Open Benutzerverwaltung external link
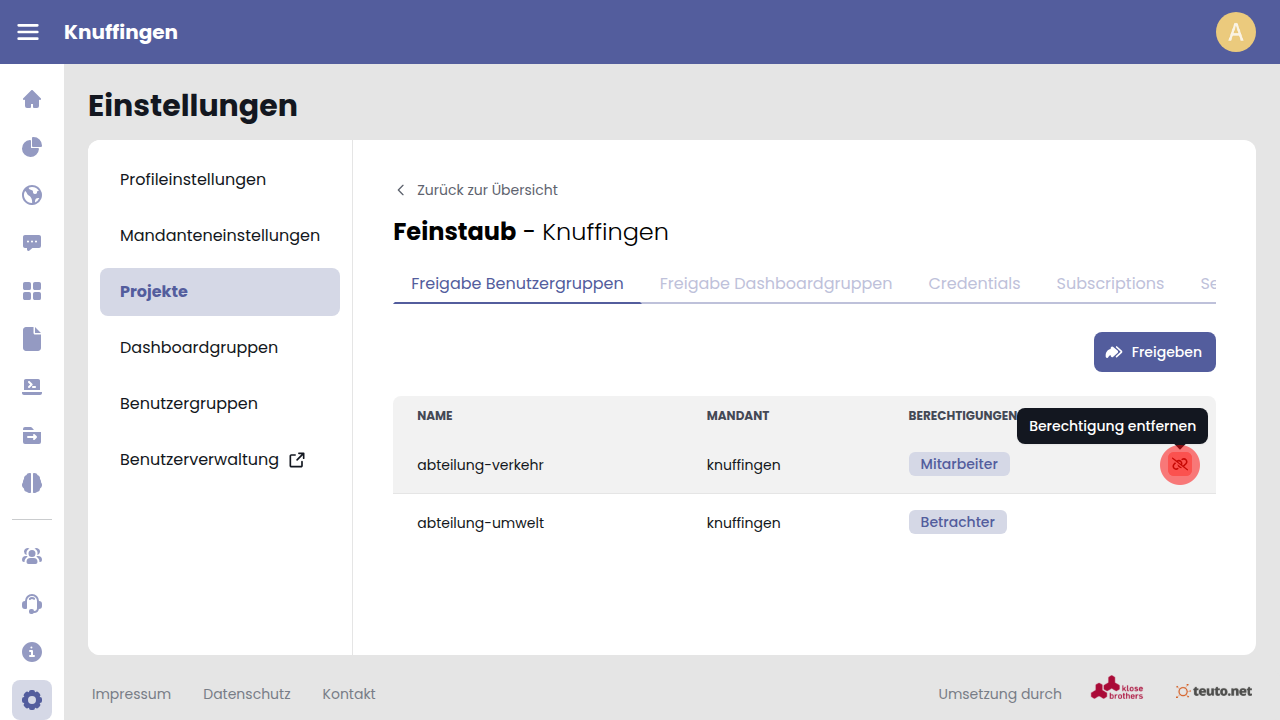This screenshot has width=1280, height=720. [x=212, y=460]
